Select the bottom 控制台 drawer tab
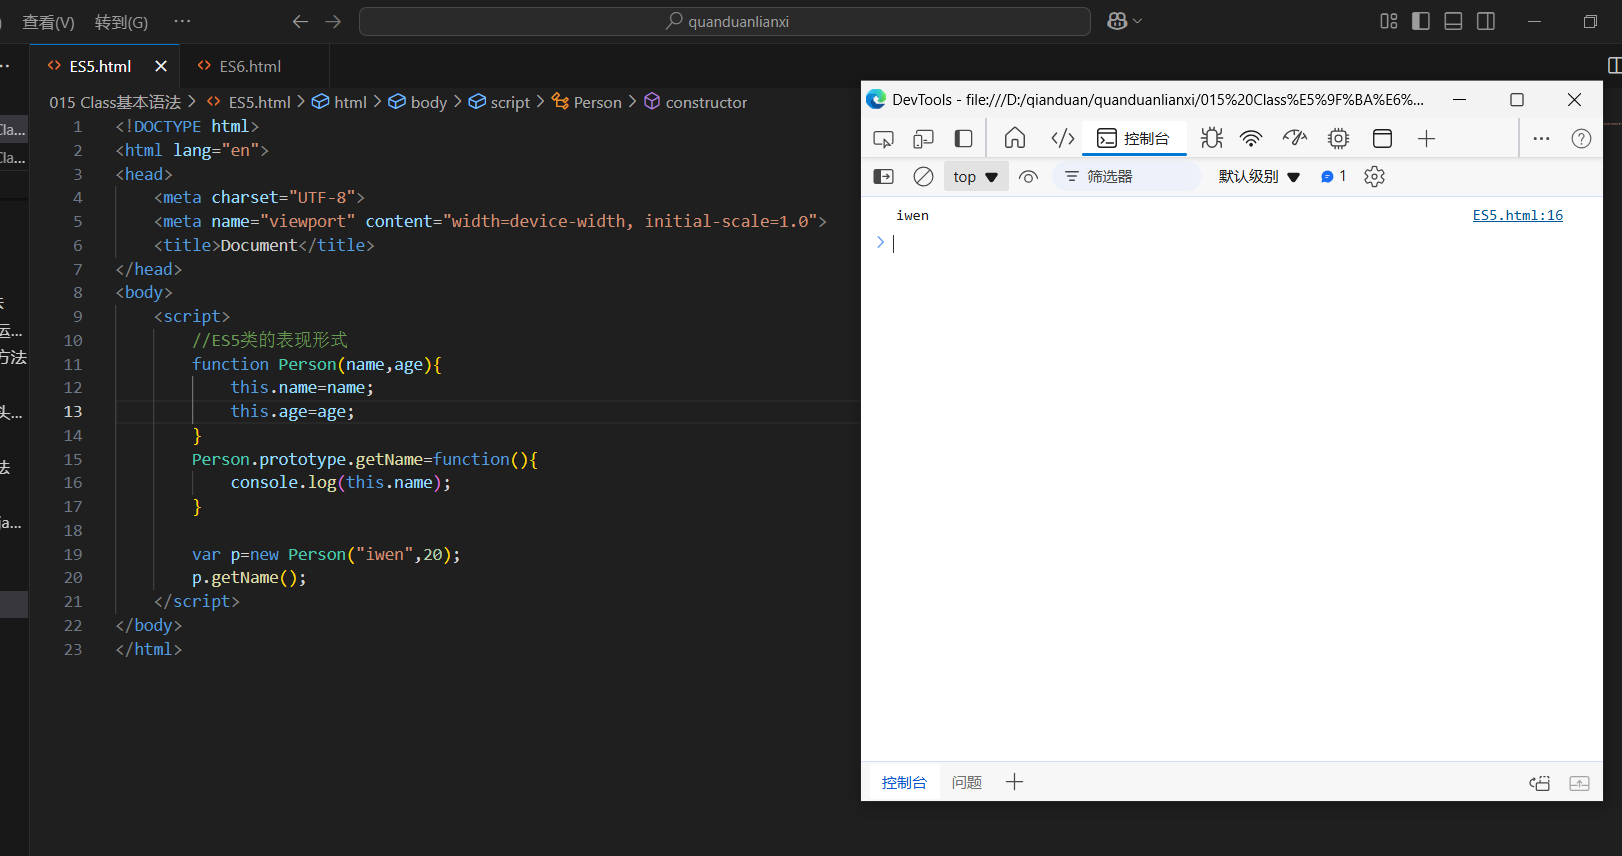The width and height of the screenshot is (1622, 856). pyautogui.click(x=904, y=782)
